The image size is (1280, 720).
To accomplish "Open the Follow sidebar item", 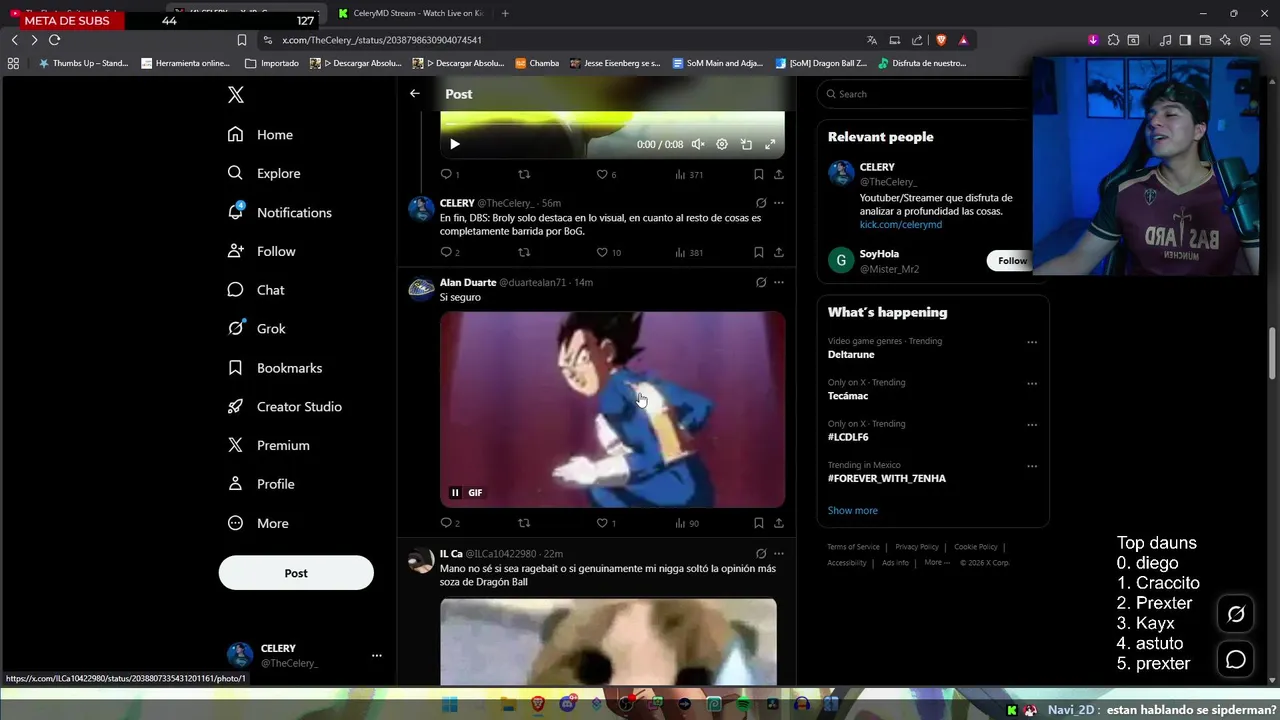I will pos(261,251).
